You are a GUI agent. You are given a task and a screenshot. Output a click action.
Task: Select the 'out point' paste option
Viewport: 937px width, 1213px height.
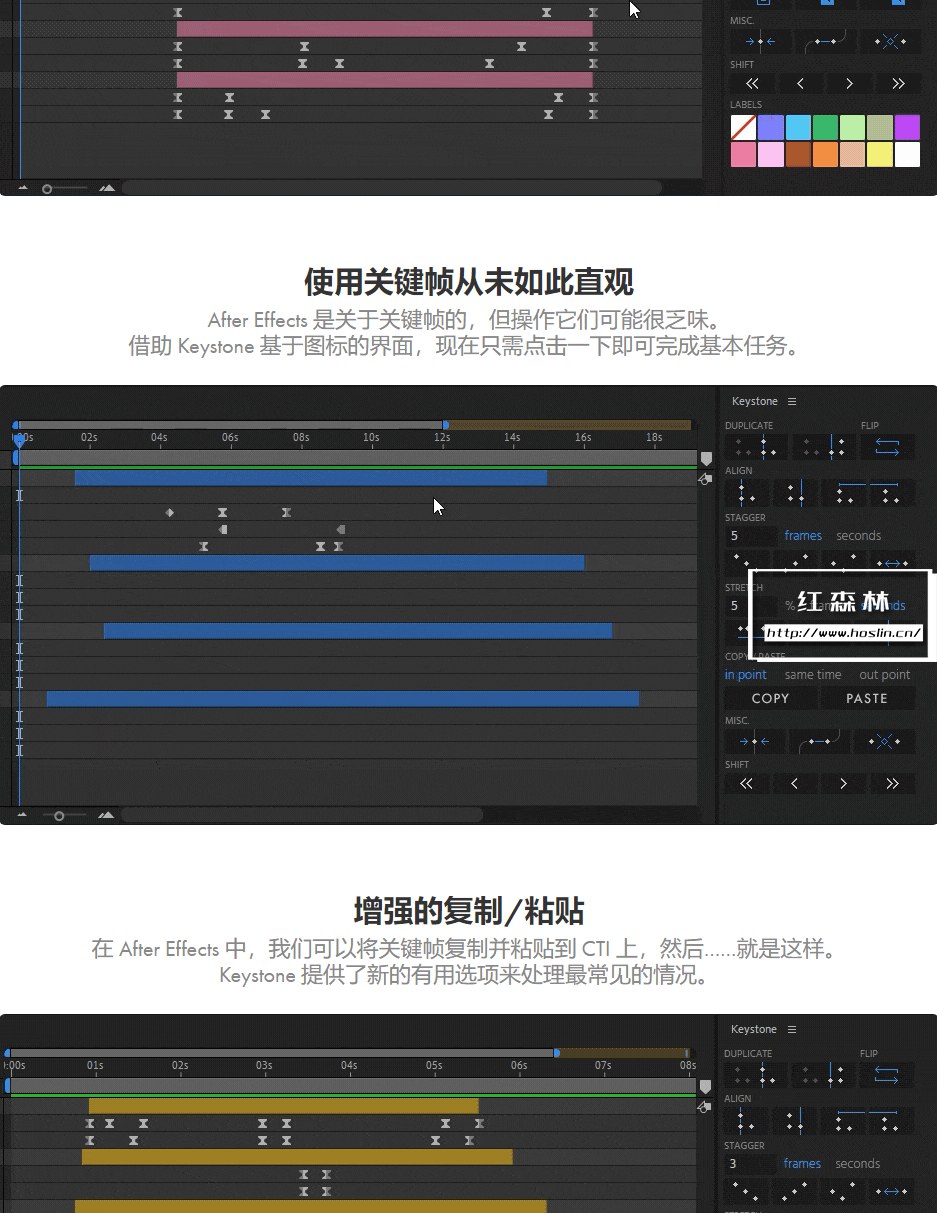coord(885,675)
